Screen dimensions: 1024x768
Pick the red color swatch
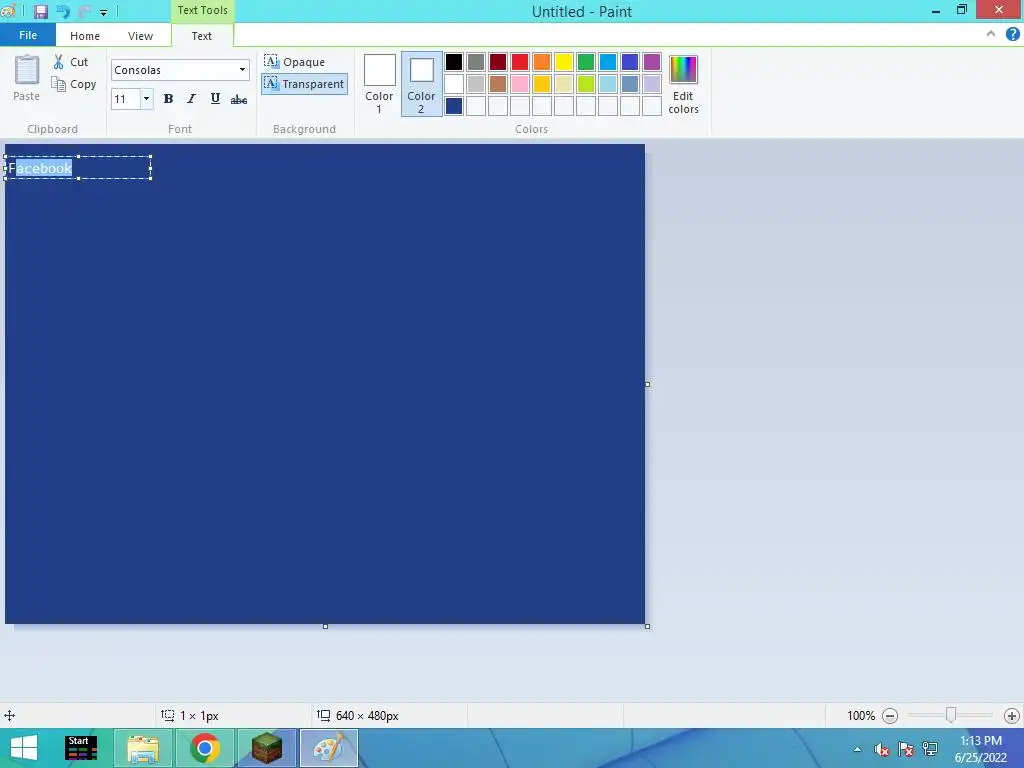[520, 62]
